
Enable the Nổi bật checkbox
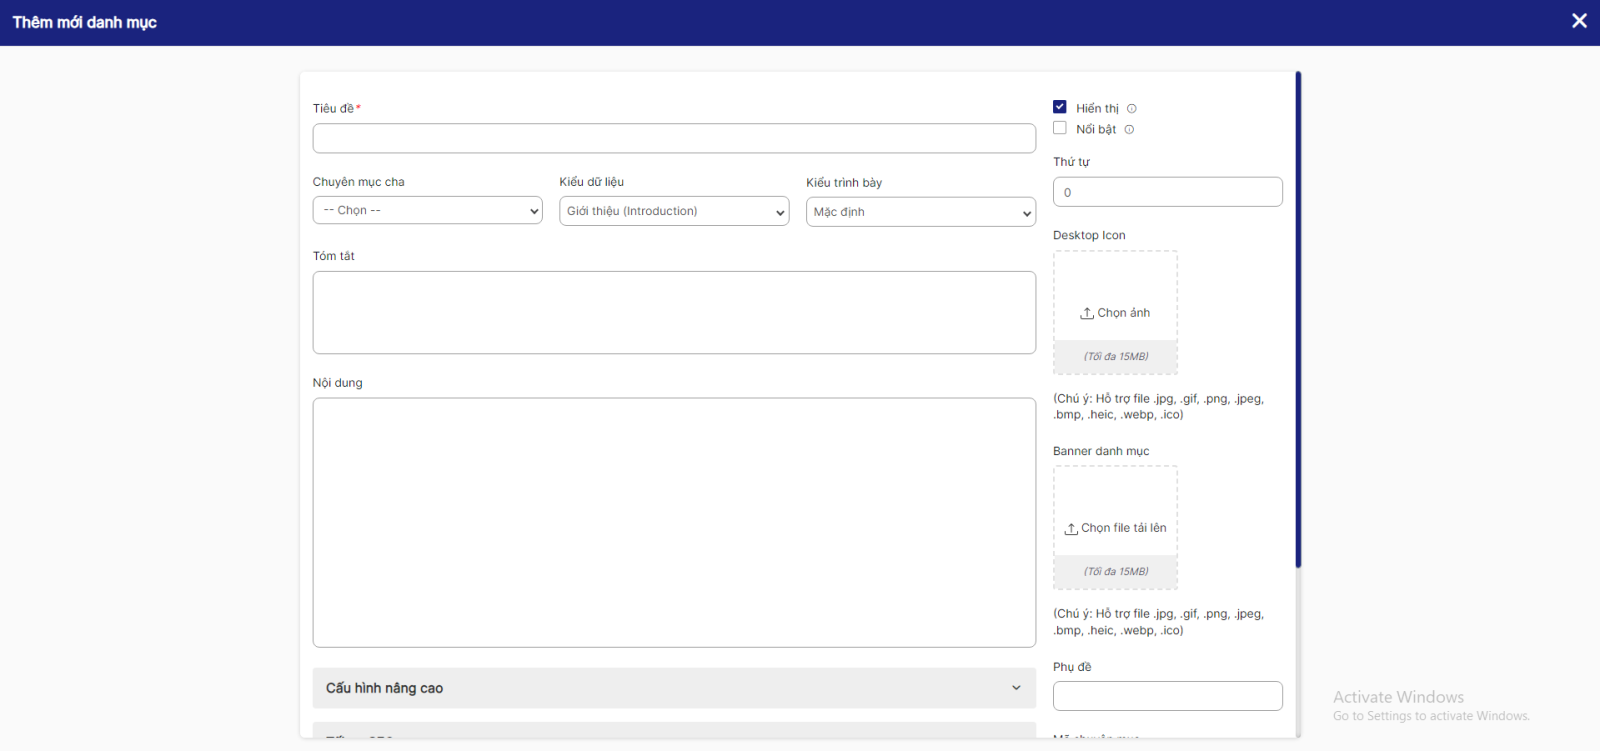point(1060,128)
